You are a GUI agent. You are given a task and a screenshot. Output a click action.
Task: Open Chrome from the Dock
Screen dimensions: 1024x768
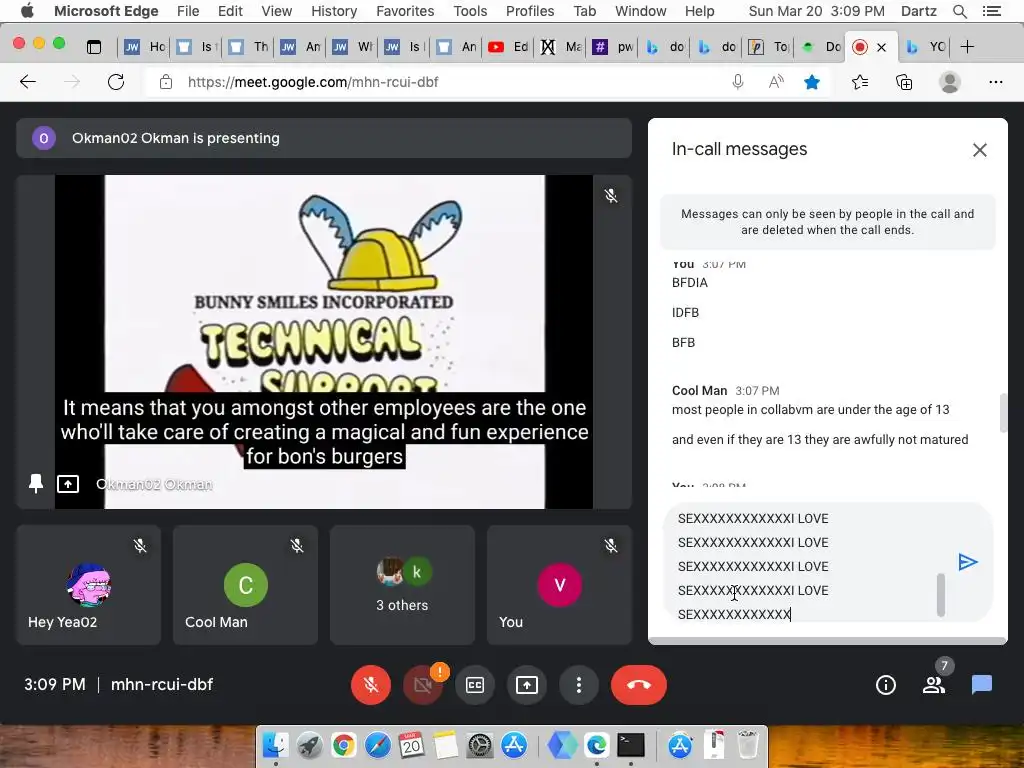tap(344, 744)
